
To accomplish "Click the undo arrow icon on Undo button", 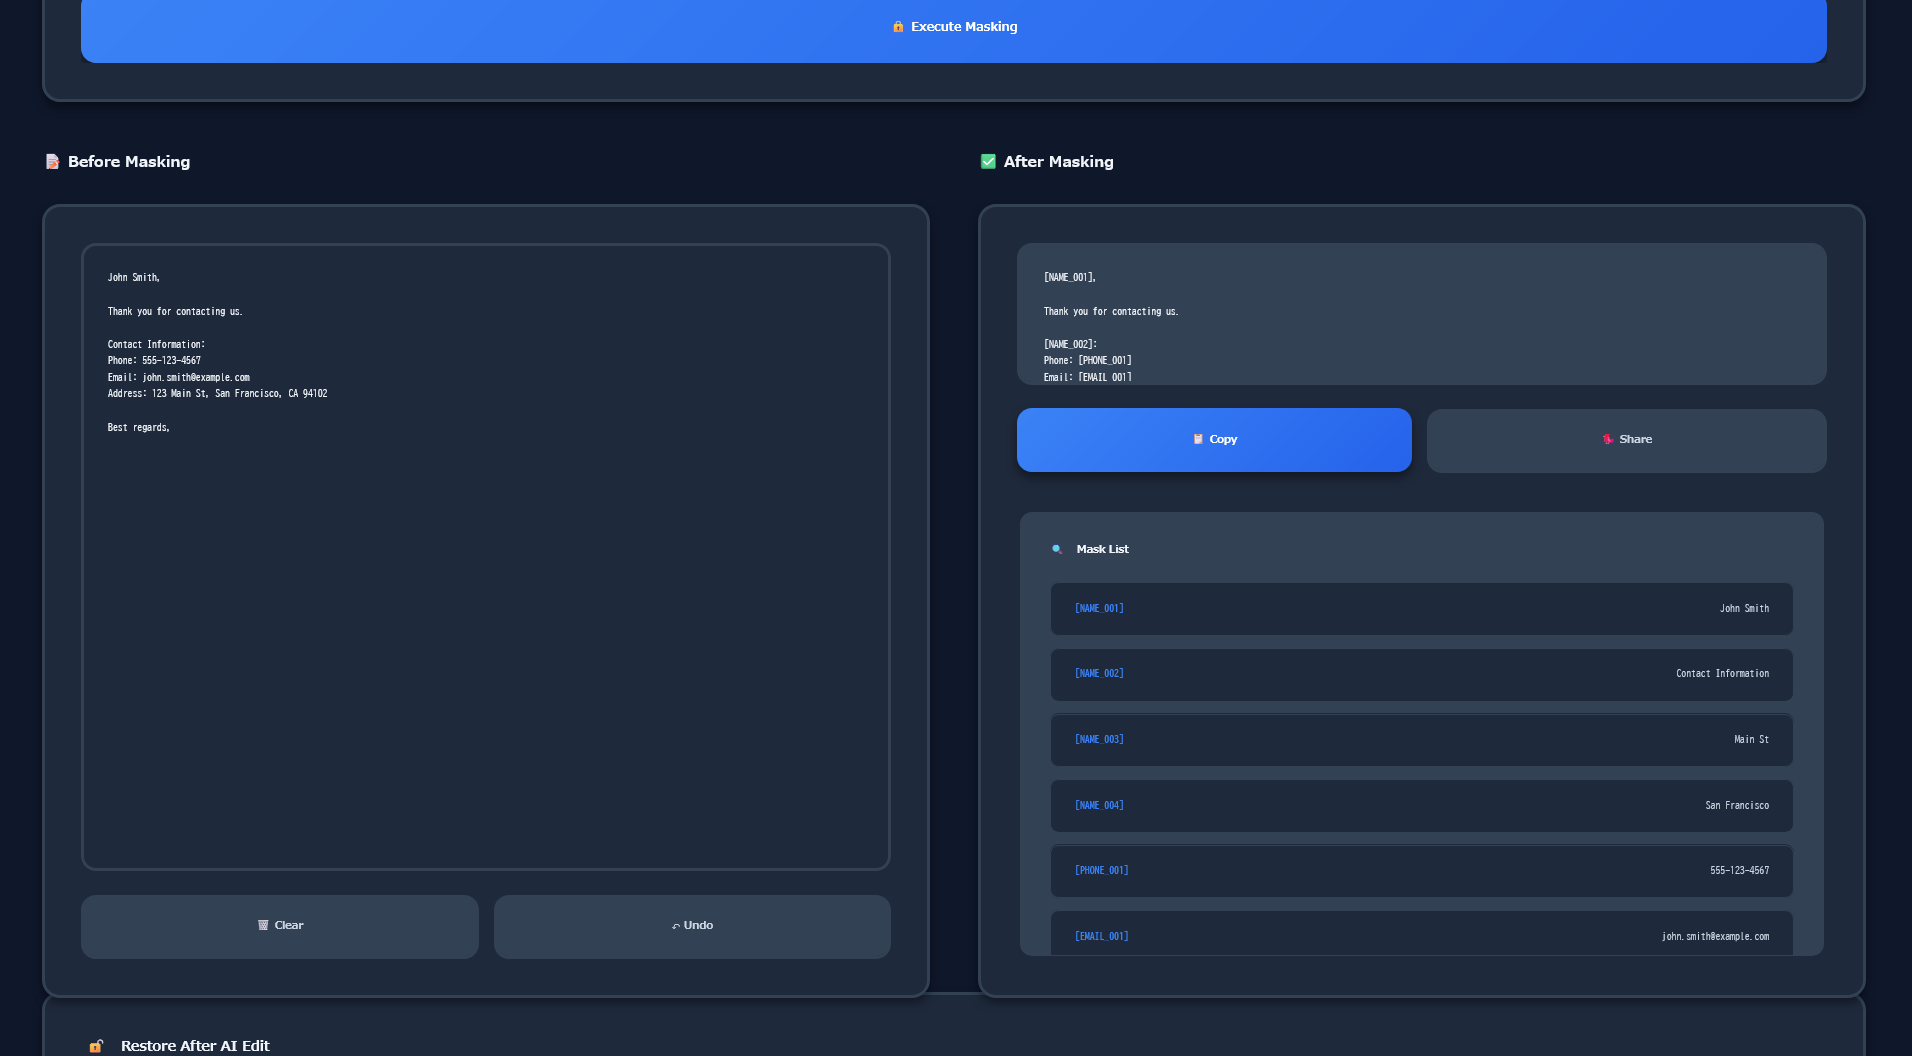I will click(x=676, y=925).
